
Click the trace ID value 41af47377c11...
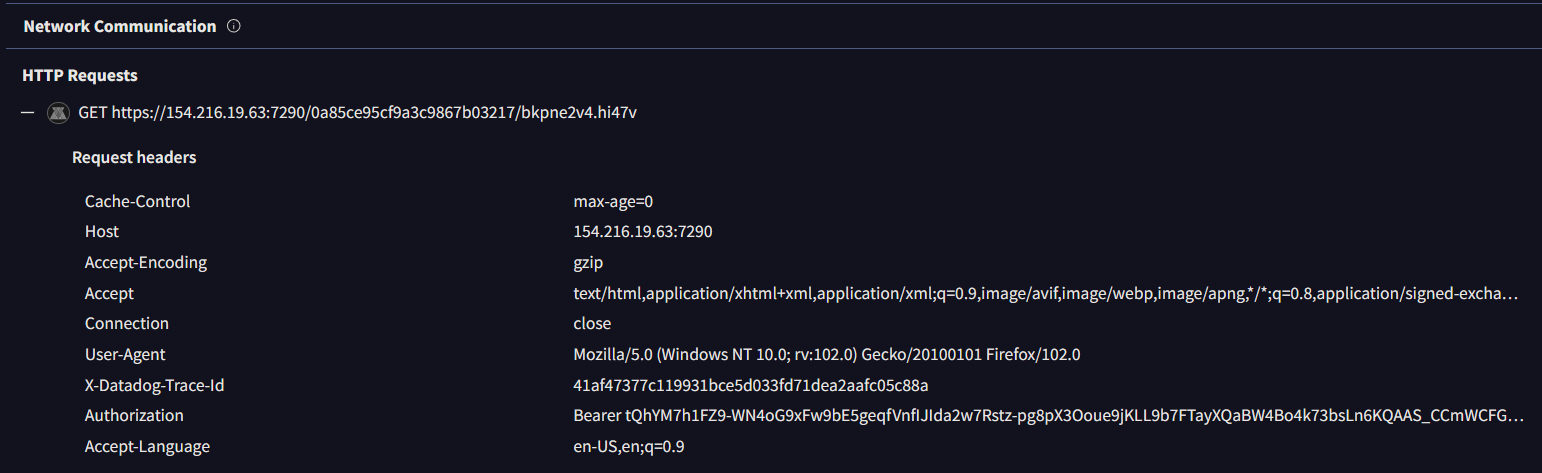pos(750,385)
